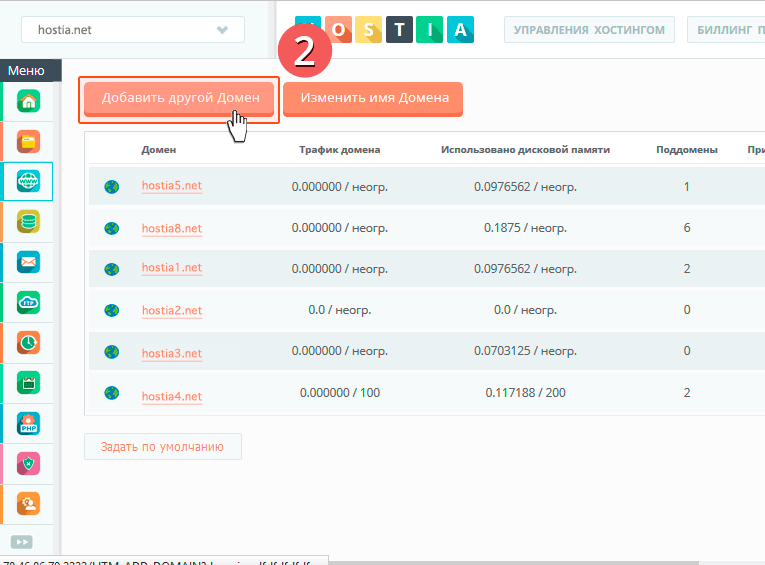
Task: Click the subdomain count 6 for hostia8.net
Action: pos(687,228)
